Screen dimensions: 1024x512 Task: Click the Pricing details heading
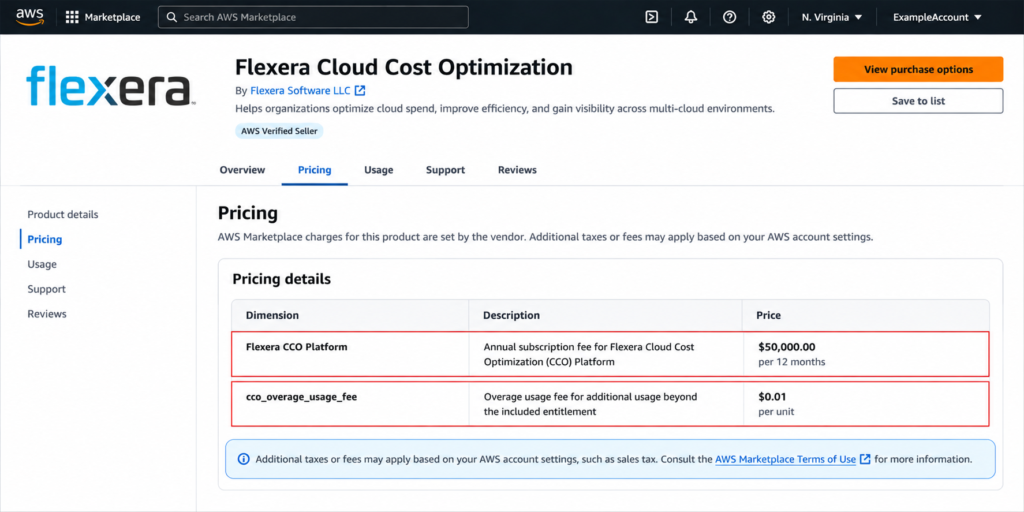pos(281,279)
